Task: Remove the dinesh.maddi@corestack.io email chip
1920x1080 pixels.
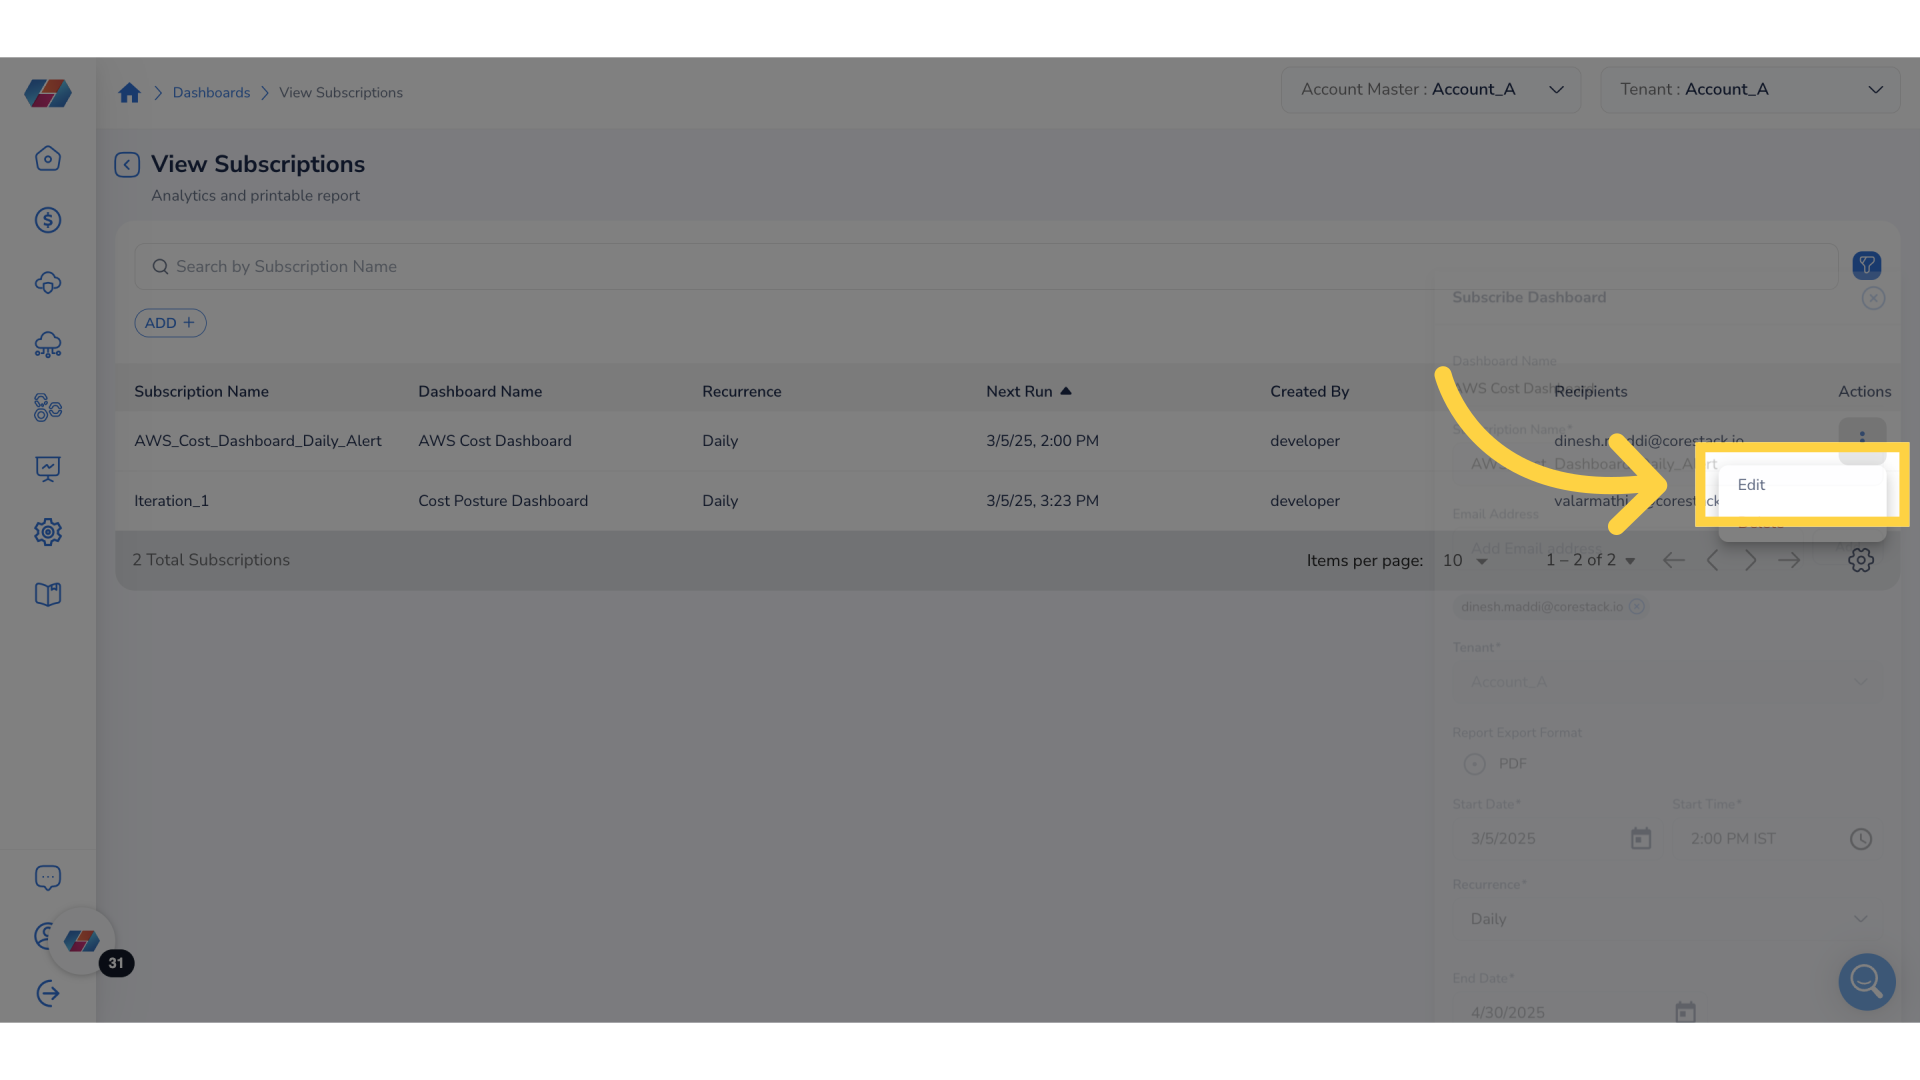Action: [1637, 606]
